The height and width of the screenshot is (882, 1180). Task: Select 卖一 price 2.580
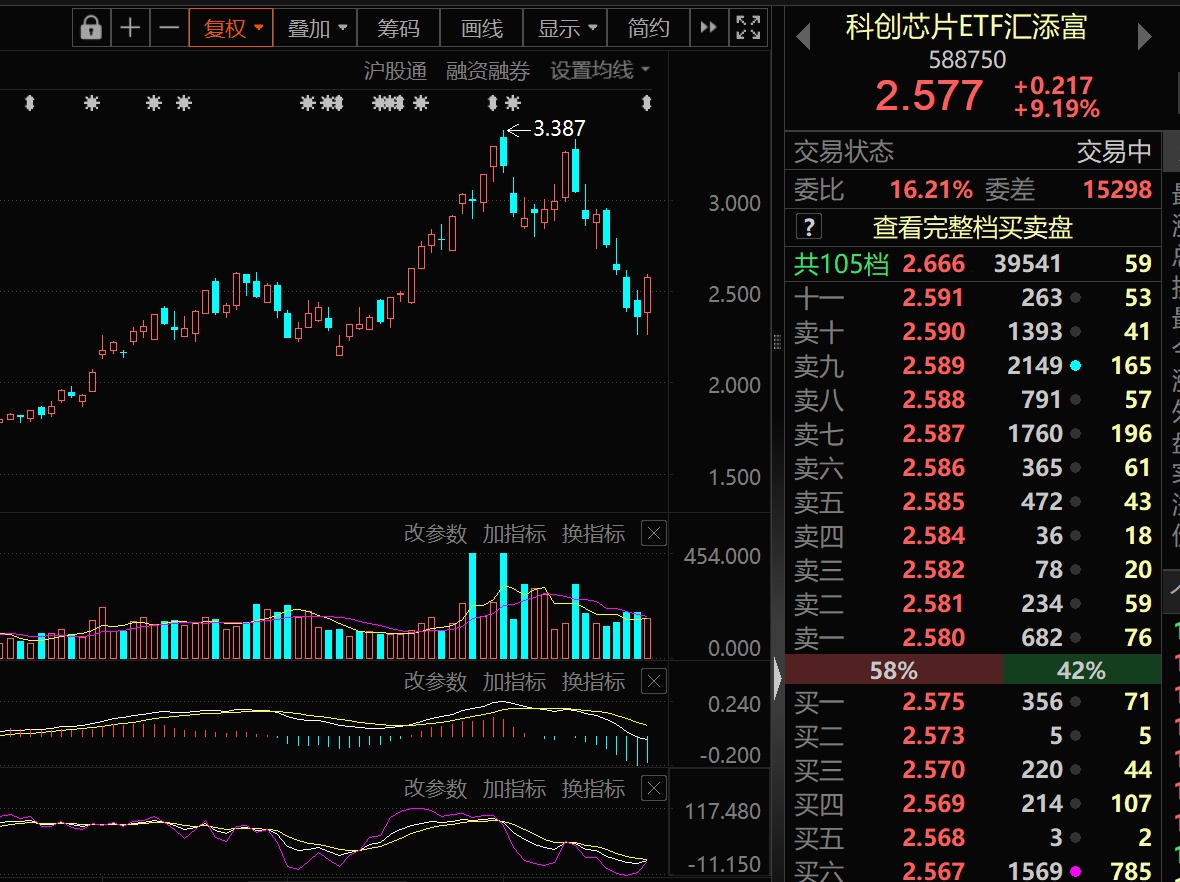(x=933, y=637)
